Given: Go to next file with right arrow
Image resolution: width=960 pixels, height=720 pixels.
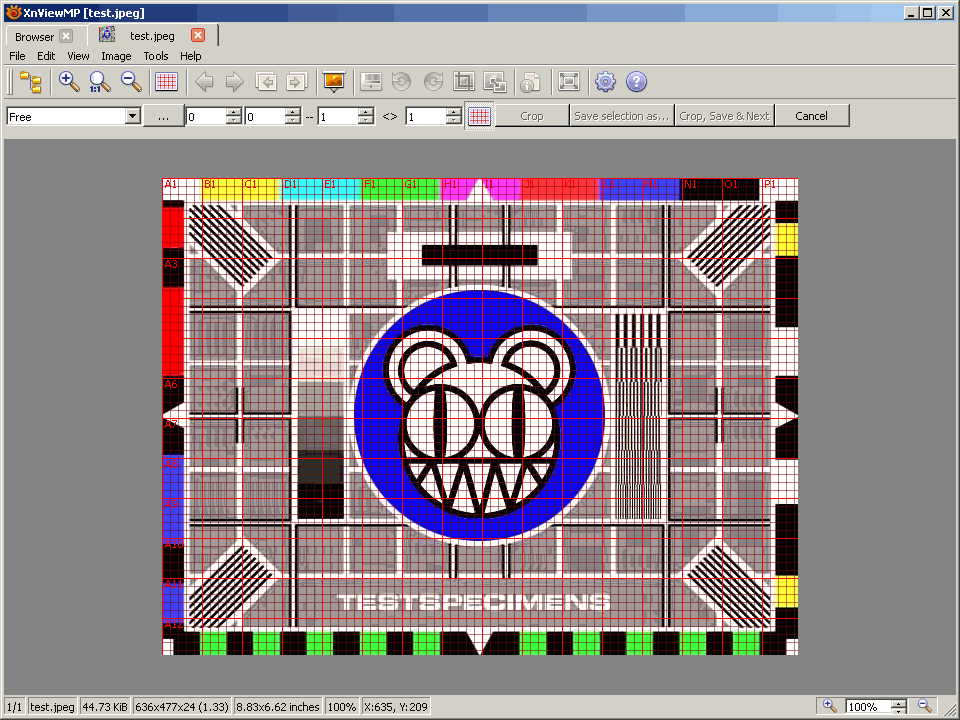Looking at the screenshot, I should point(234,81).
